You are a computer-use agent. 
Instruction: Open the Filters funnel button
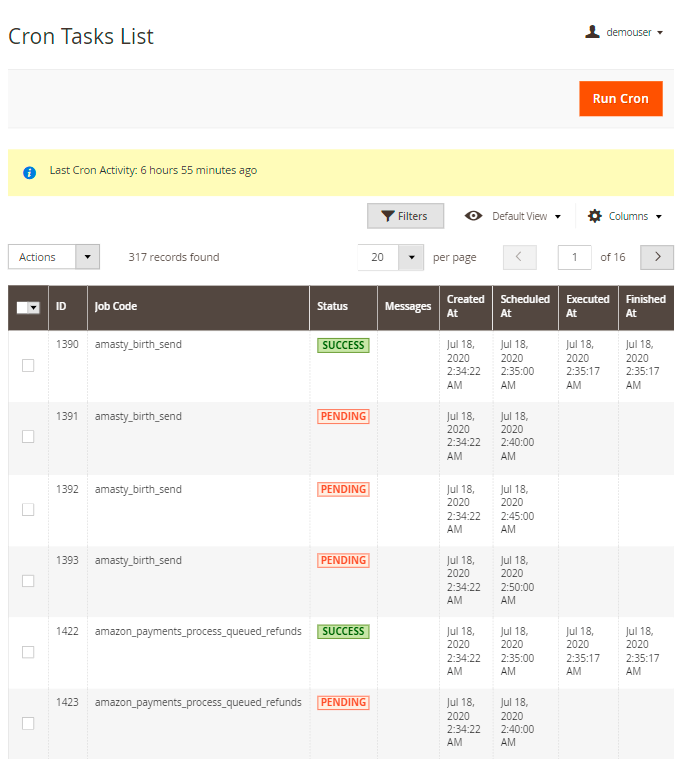(405, 216)
